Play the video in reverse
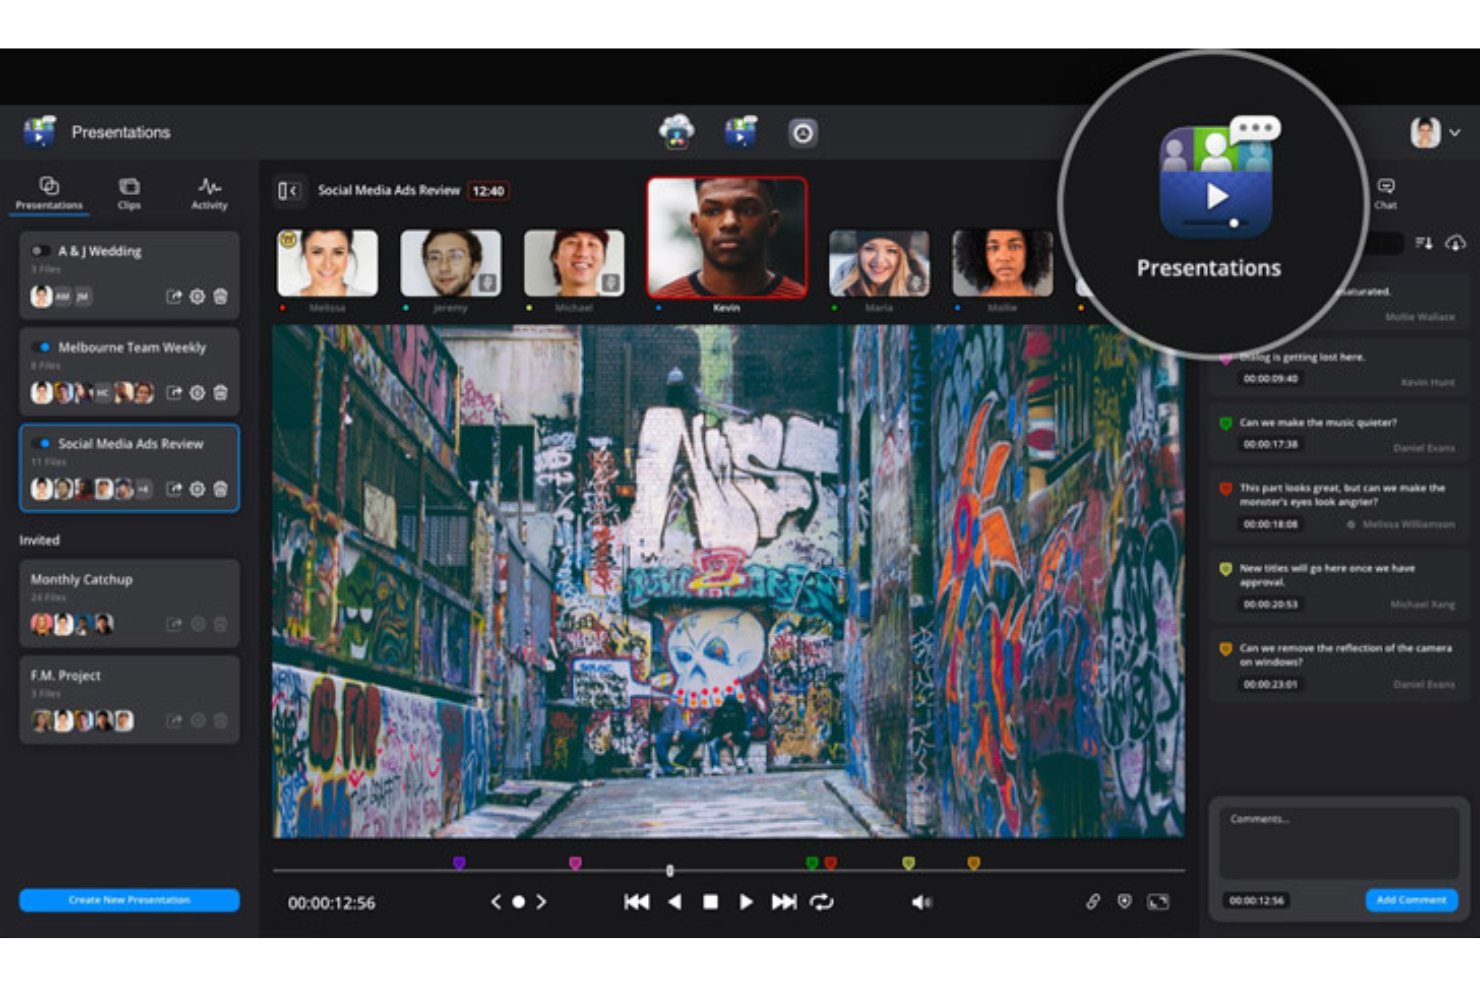 click(675, 902)
